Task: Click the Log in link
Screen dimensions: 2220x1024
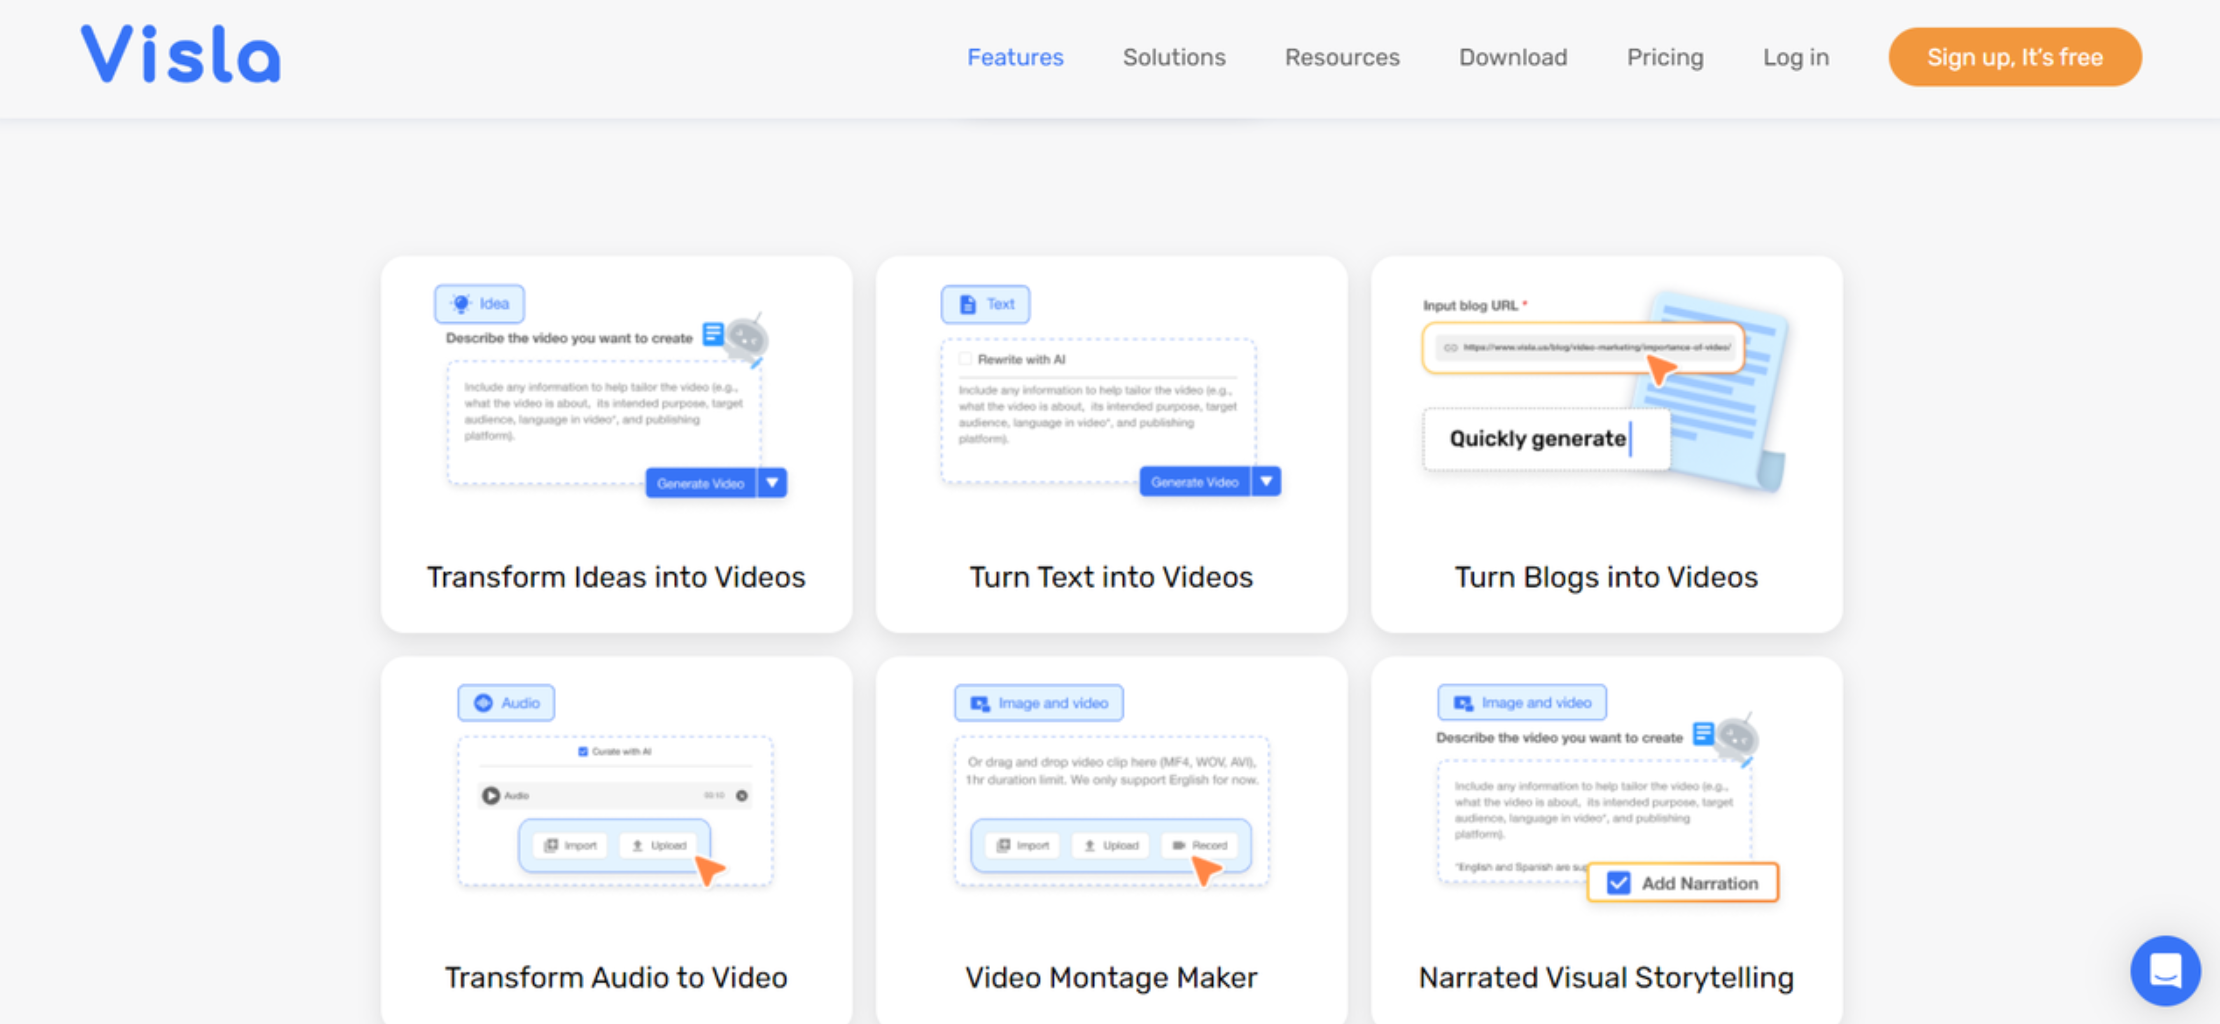Action: coord(1796,58)
